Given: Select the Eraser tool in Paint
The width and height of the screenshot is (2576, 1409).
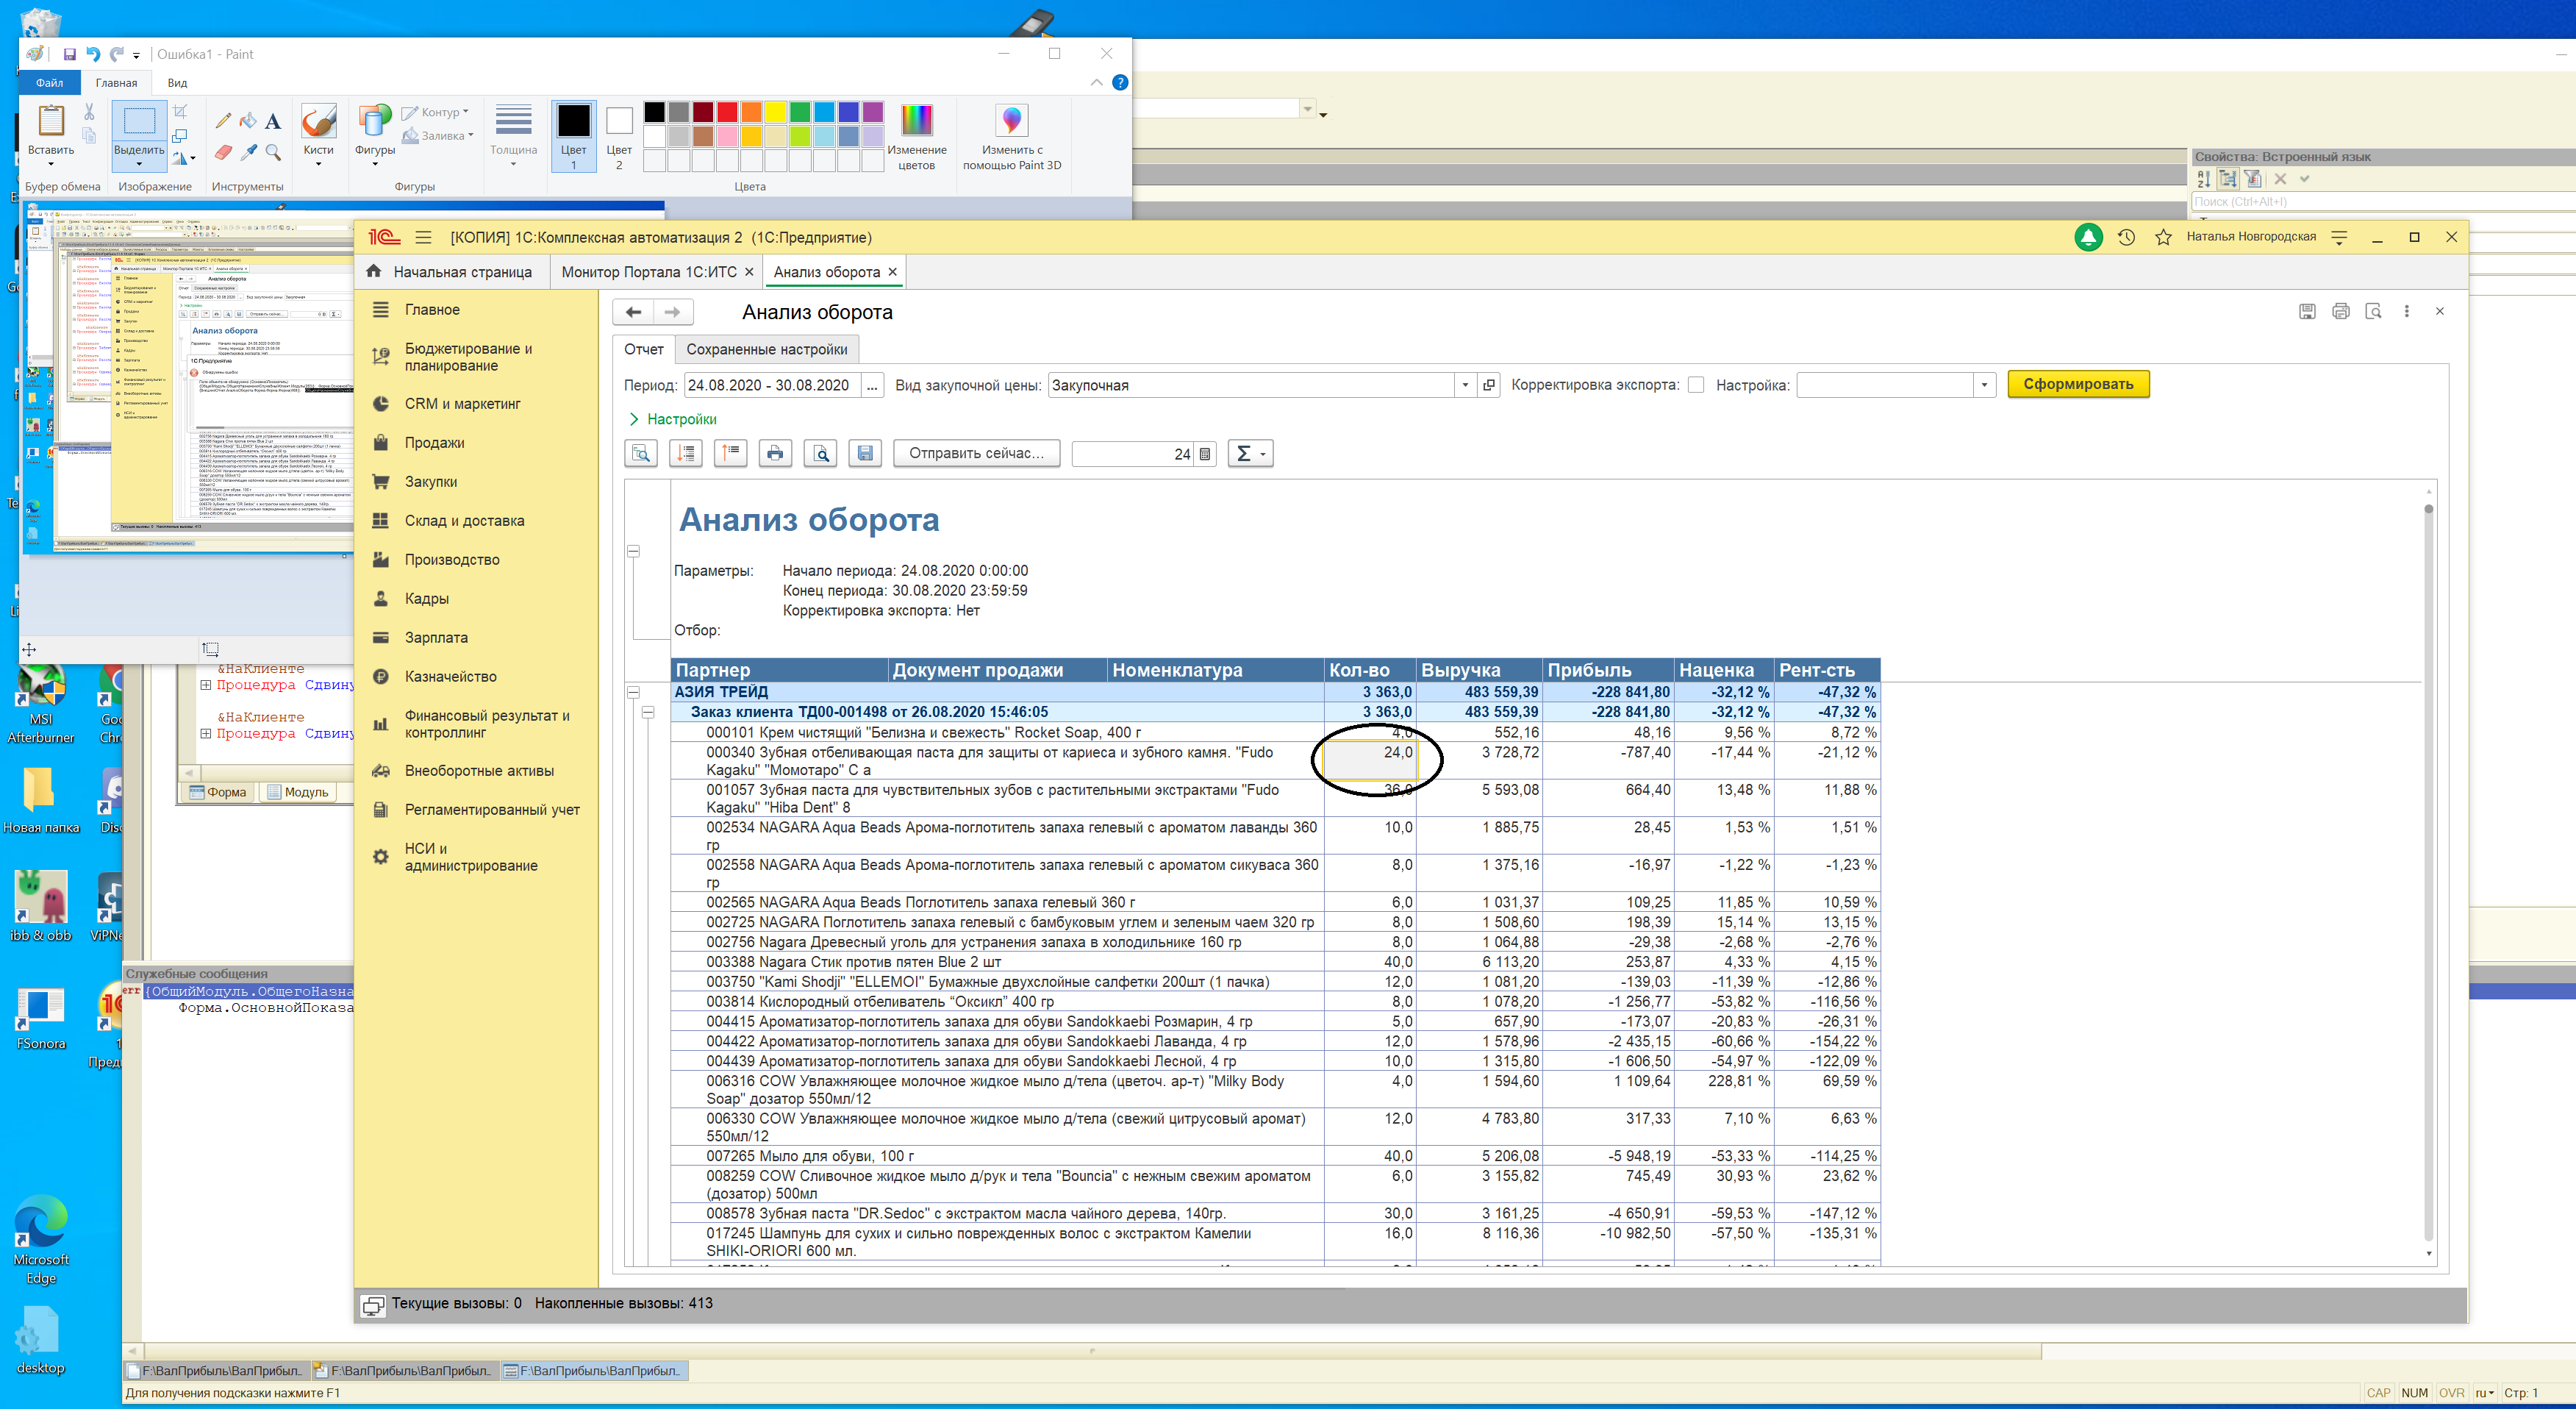Looking at the screenshot, I should tap(223, 152).
